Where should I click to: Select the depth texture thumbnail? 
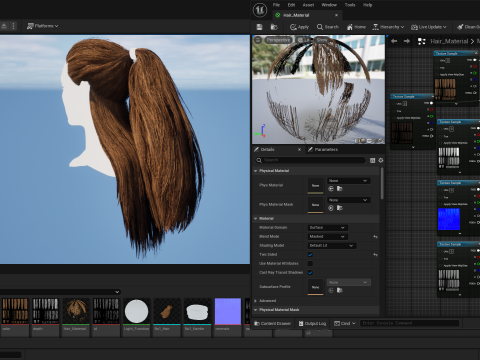click(46, 311)
